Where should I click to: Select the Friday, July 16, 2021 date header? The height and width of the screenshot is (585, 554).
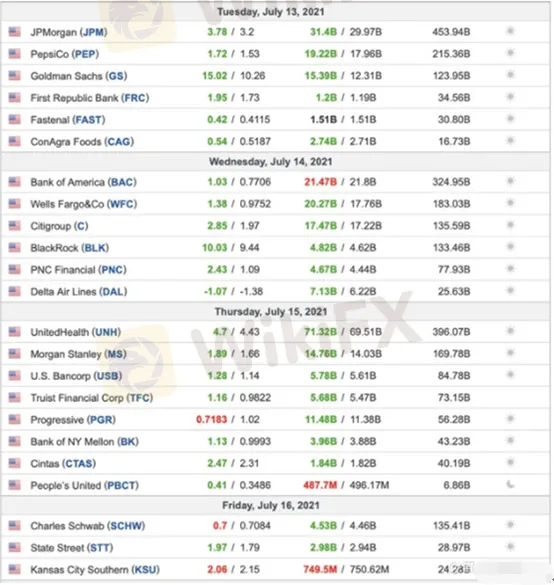[x=271, y=506]
